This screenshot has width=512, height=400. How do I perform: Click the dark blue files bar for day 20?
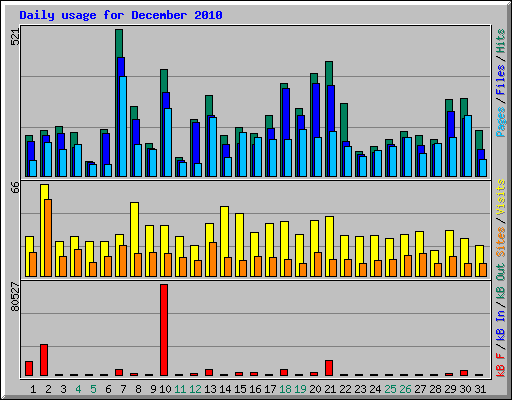tap(316, 110)
